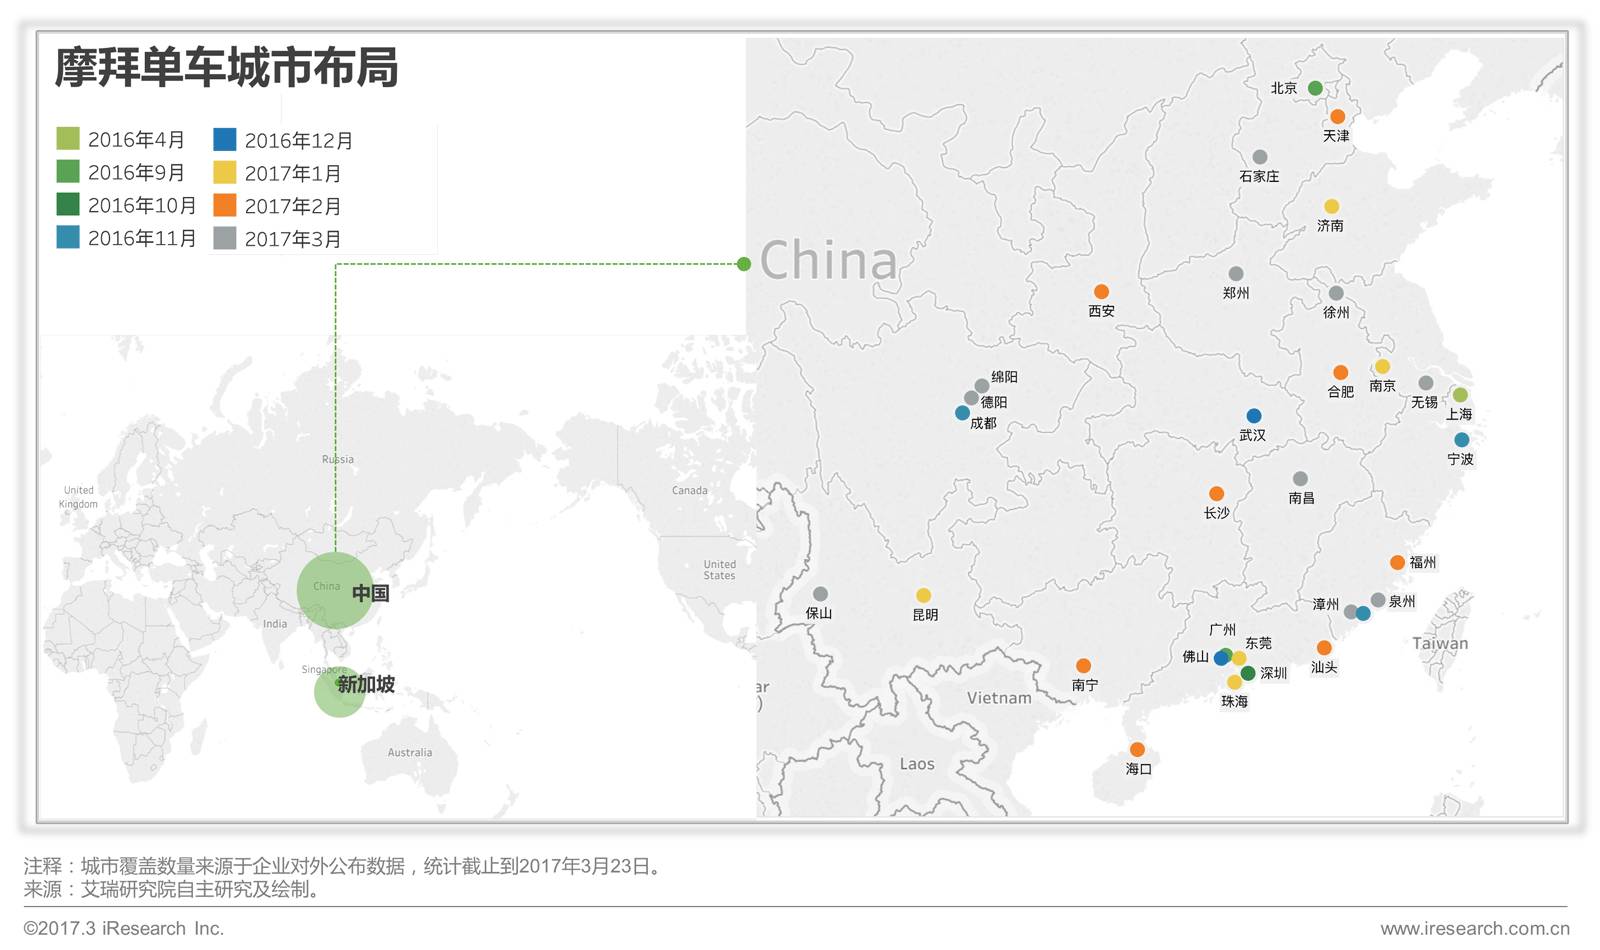1600x950 pixels.
Task: Select the 注释 footnote line about 城市覆盖数量
Action: coord(343,866)
